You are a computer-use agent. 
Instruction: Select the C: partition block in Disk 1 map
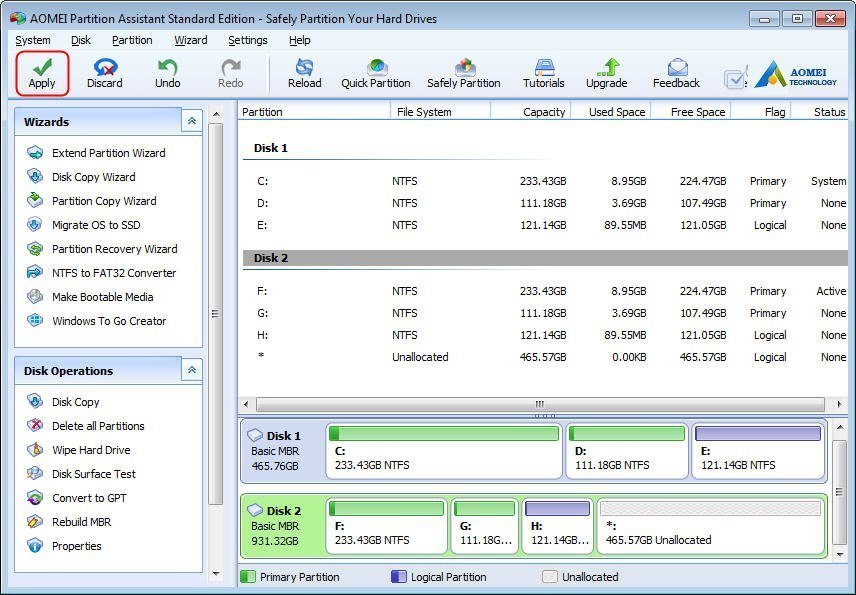coord(444,452)
